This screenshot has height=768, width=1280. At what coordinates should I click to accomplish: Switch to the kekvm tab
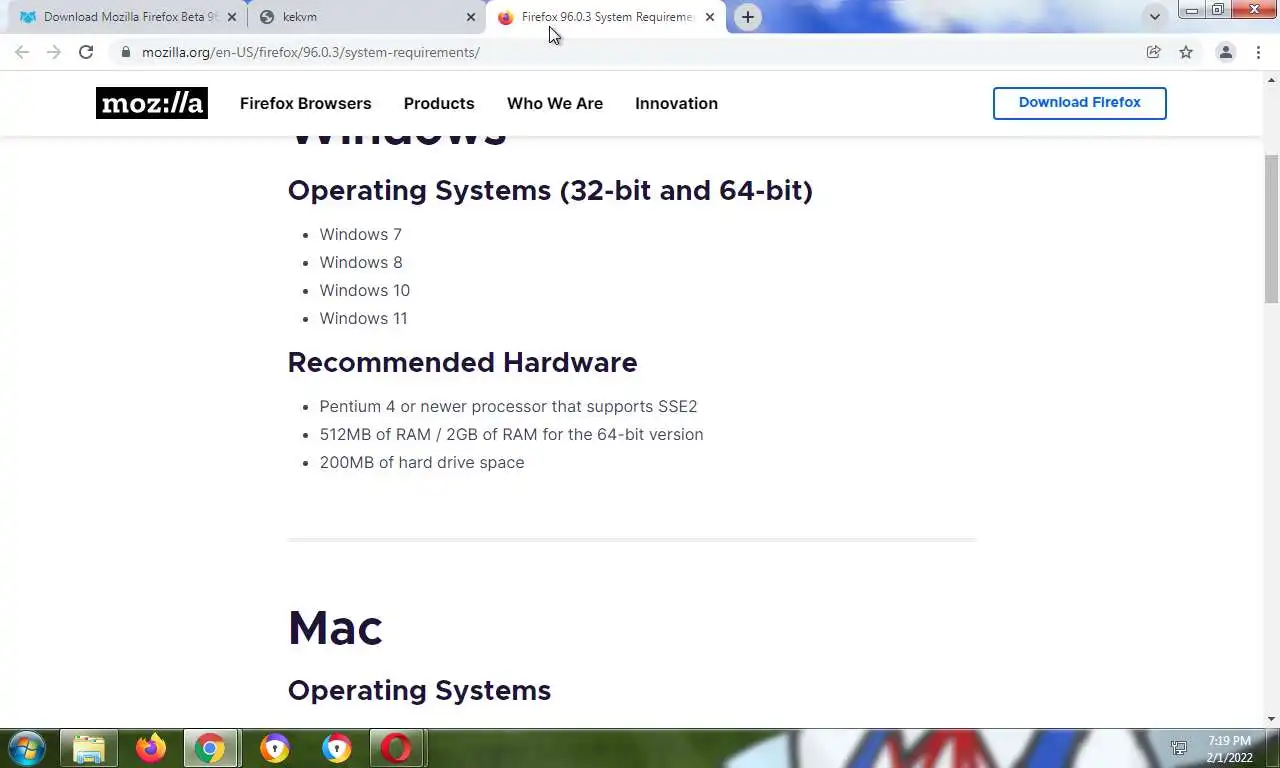(x=366, y=17)
